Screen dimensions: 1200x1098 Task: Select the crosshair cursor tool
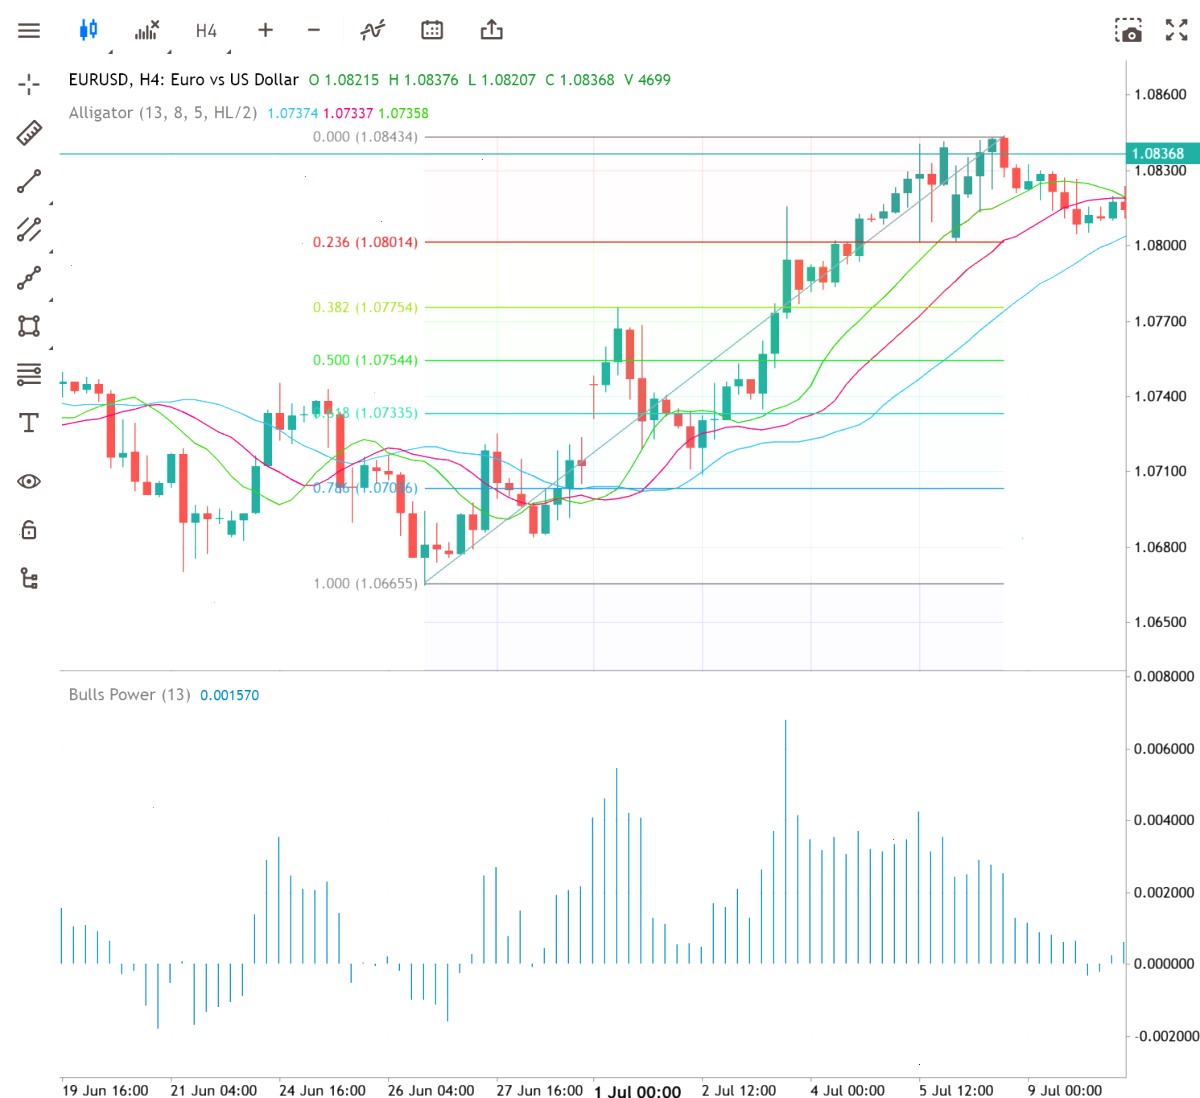click(x=29, y=84)
